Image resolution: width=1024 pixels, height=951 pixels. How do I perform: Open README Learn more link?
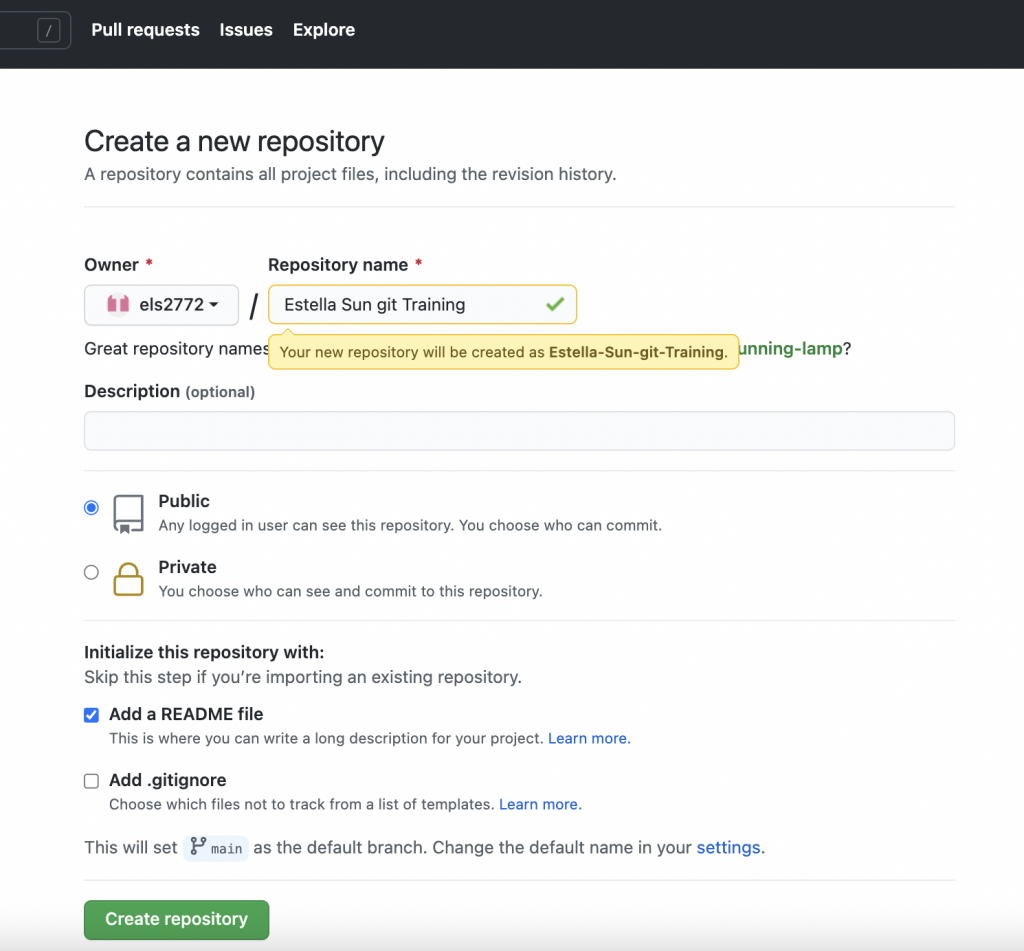(589, 738)
